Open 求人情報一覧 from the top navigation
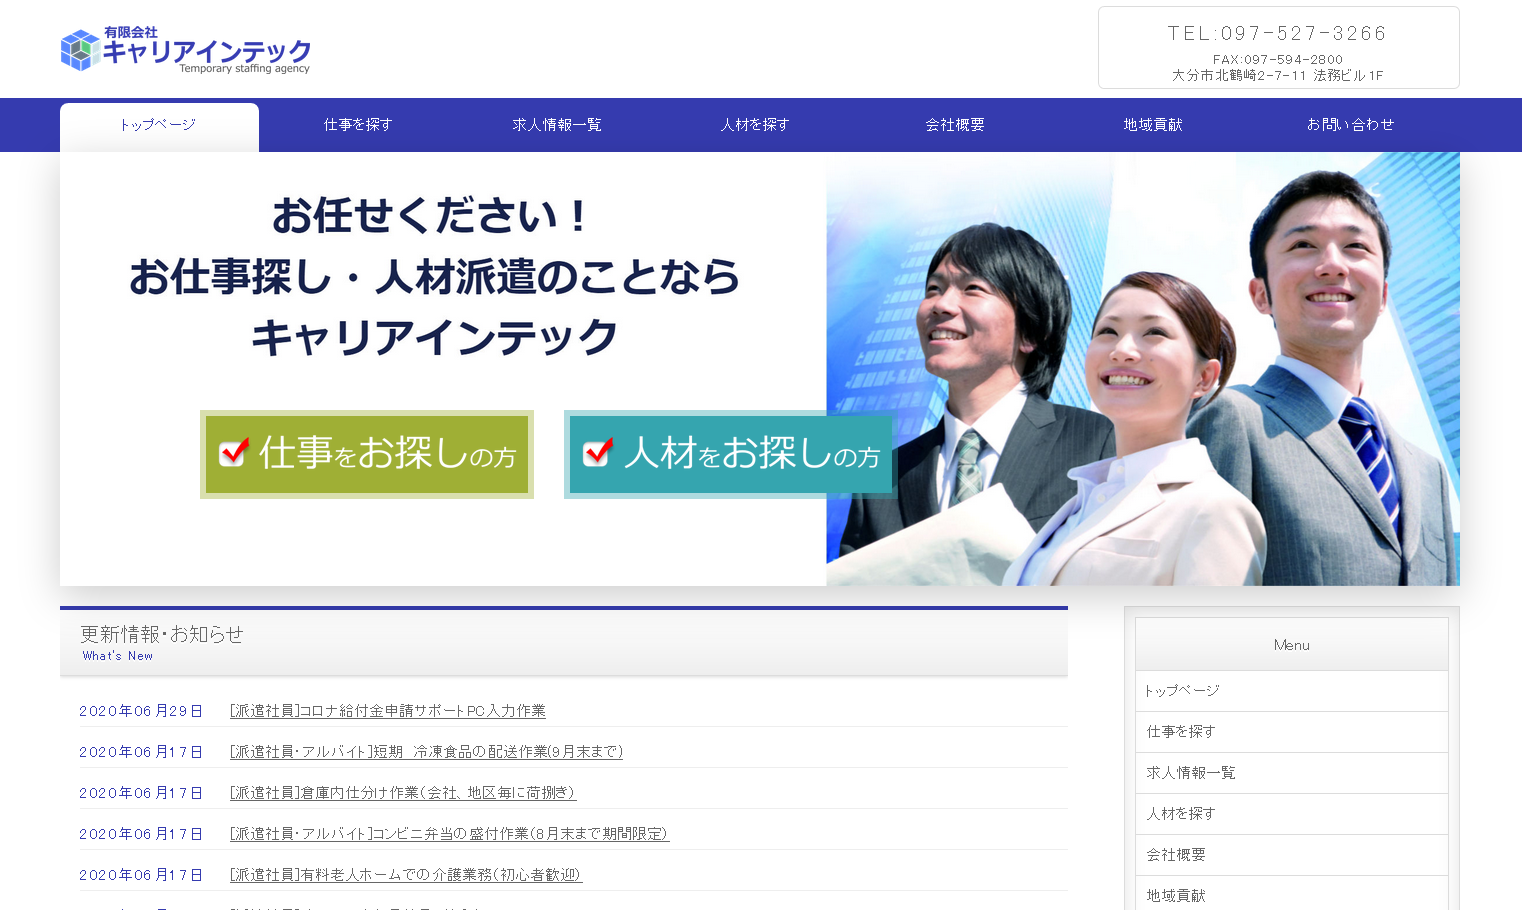This screenshot has width=1522, height=910. pyautogui.click(x=556, y=125)
